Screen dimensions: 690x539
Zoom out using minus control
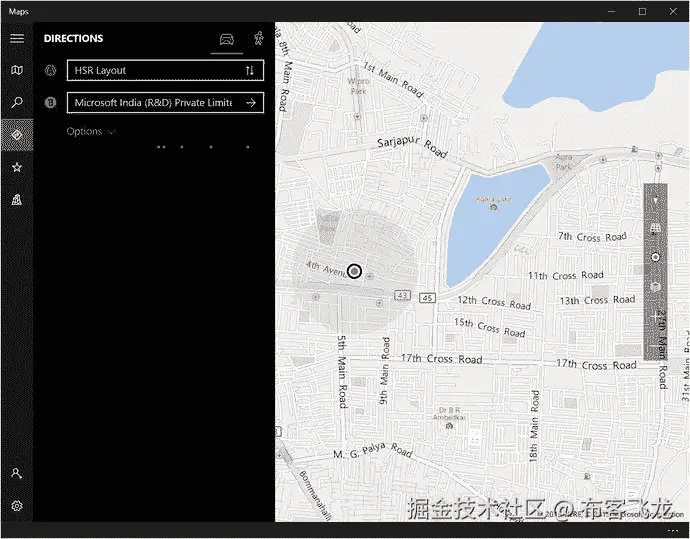(x=655, y=348)
